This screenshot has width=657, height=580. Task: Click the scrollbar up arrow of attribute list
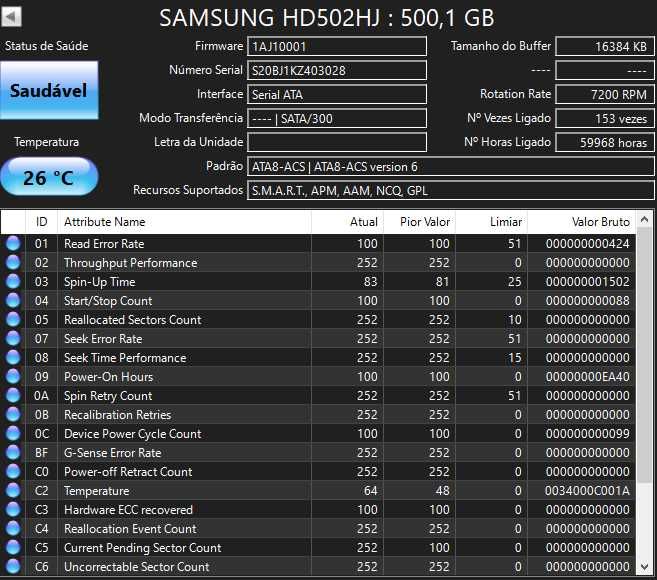tap(644, 219)
